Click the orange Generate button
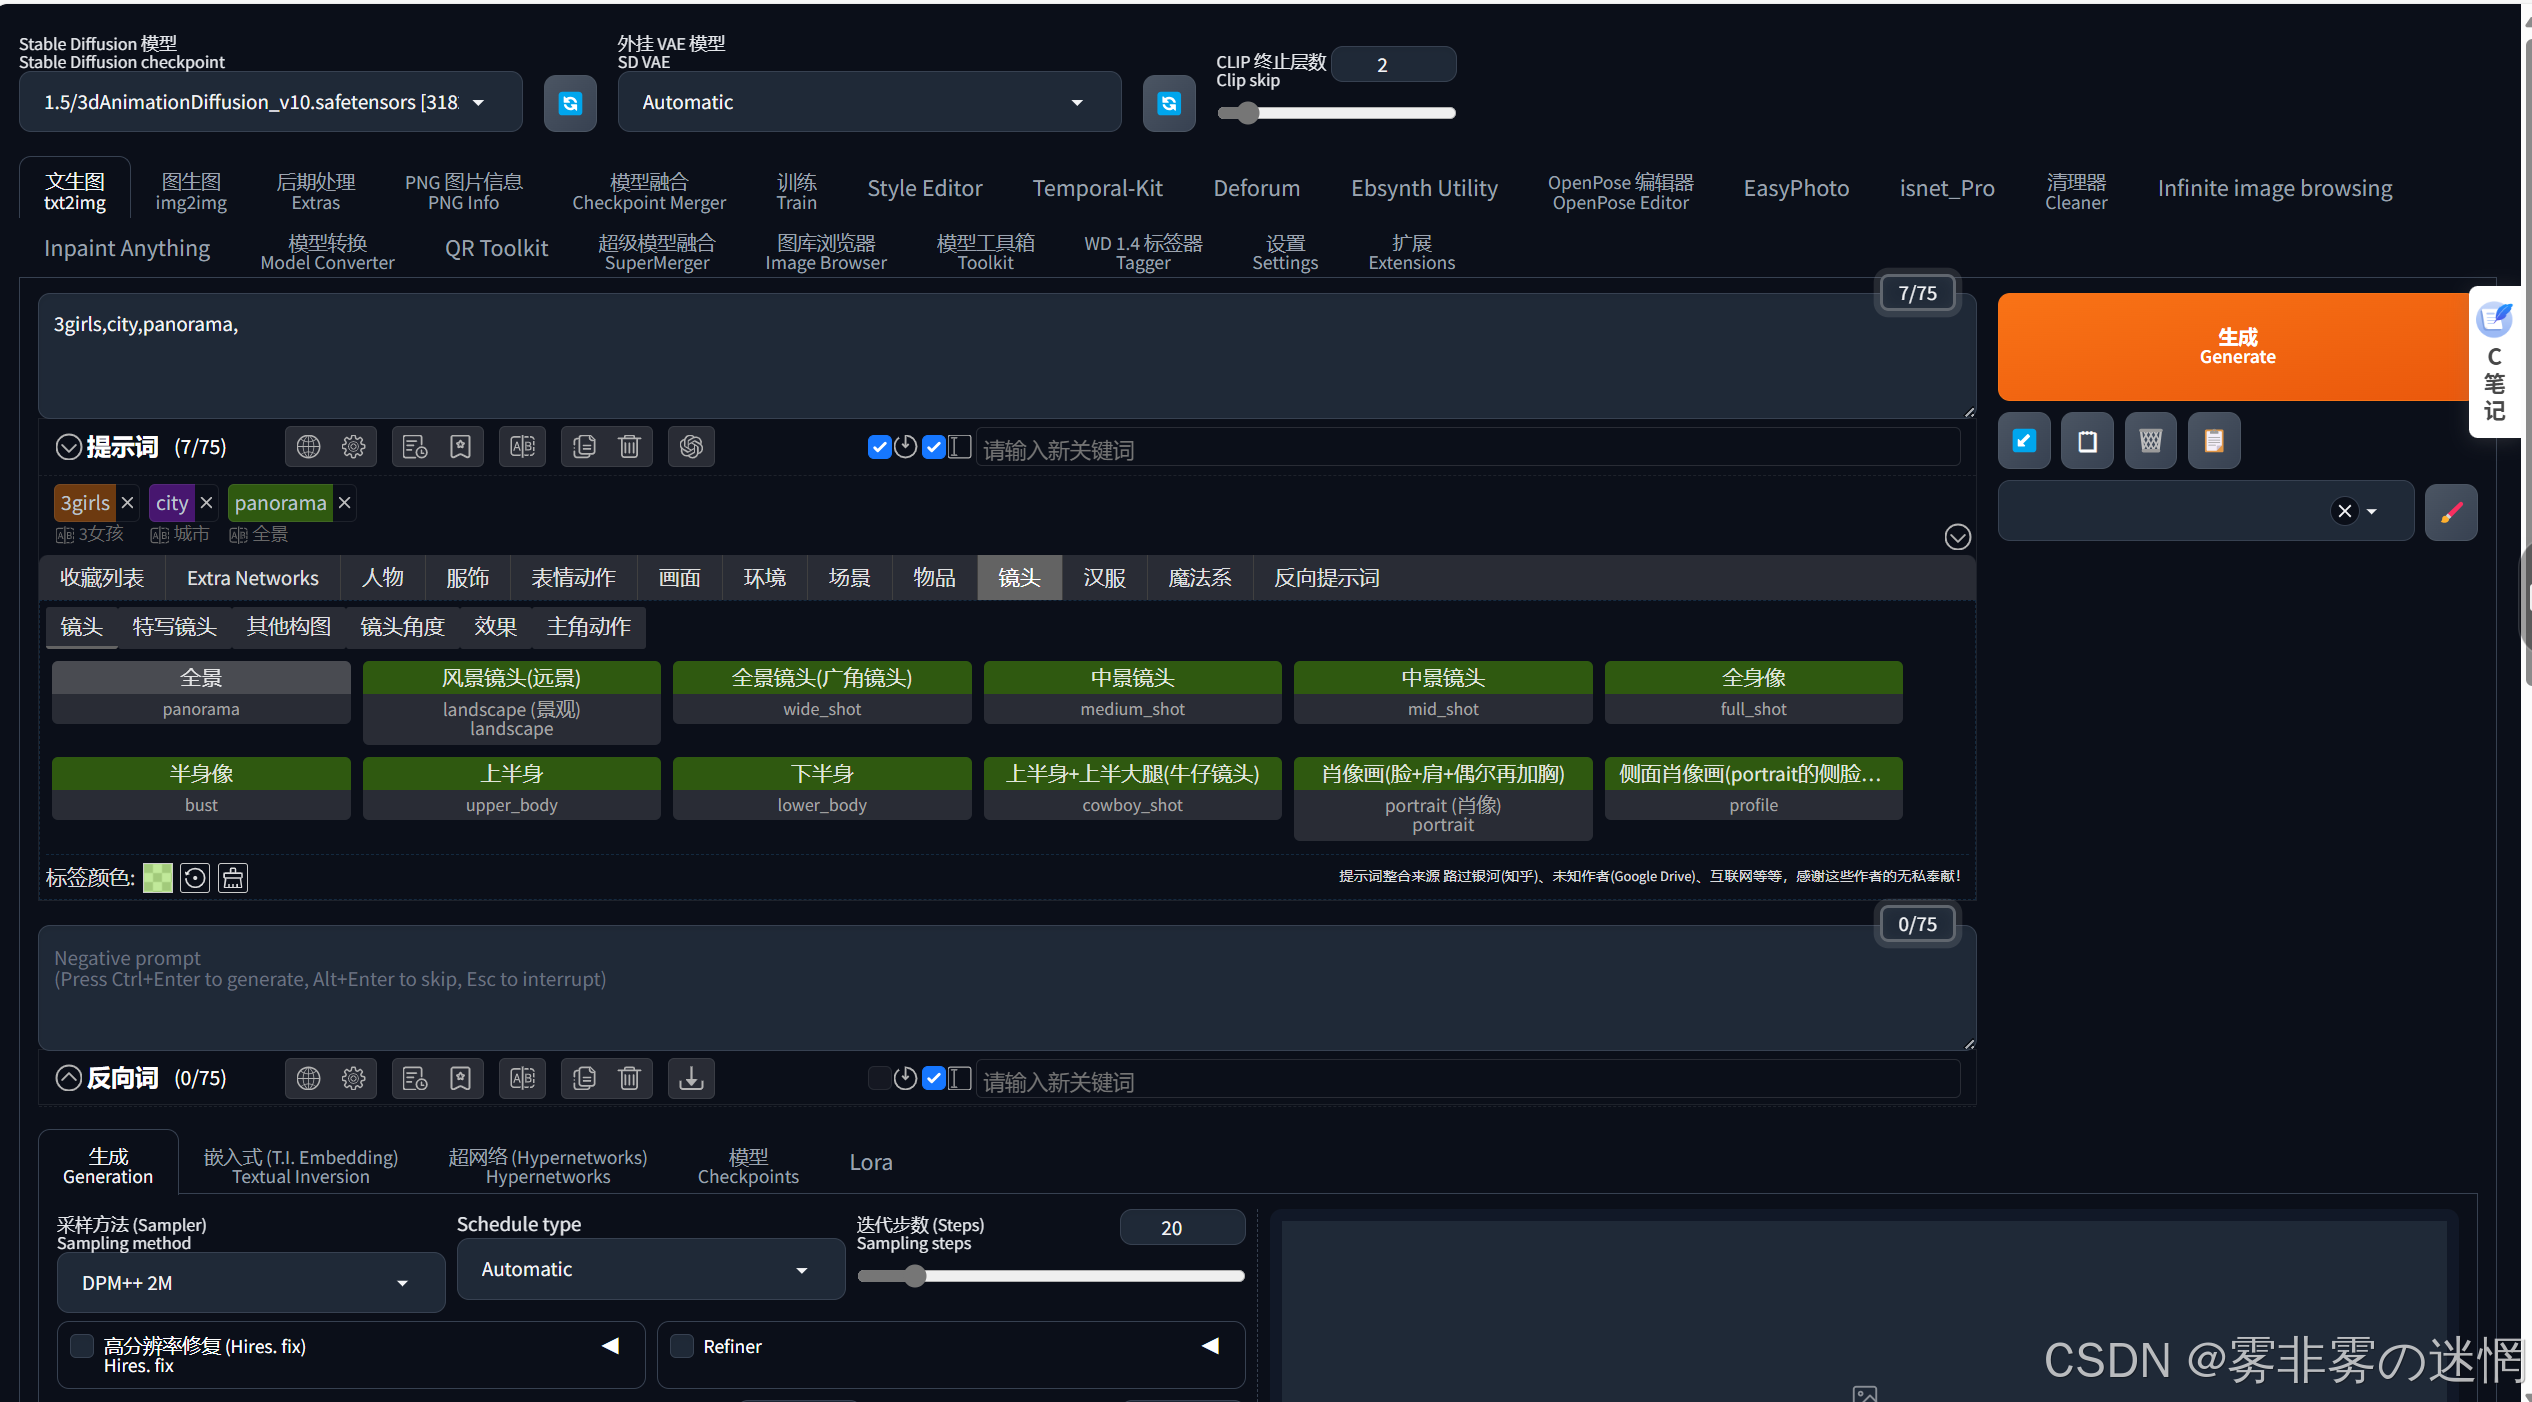 [2236, 346]
